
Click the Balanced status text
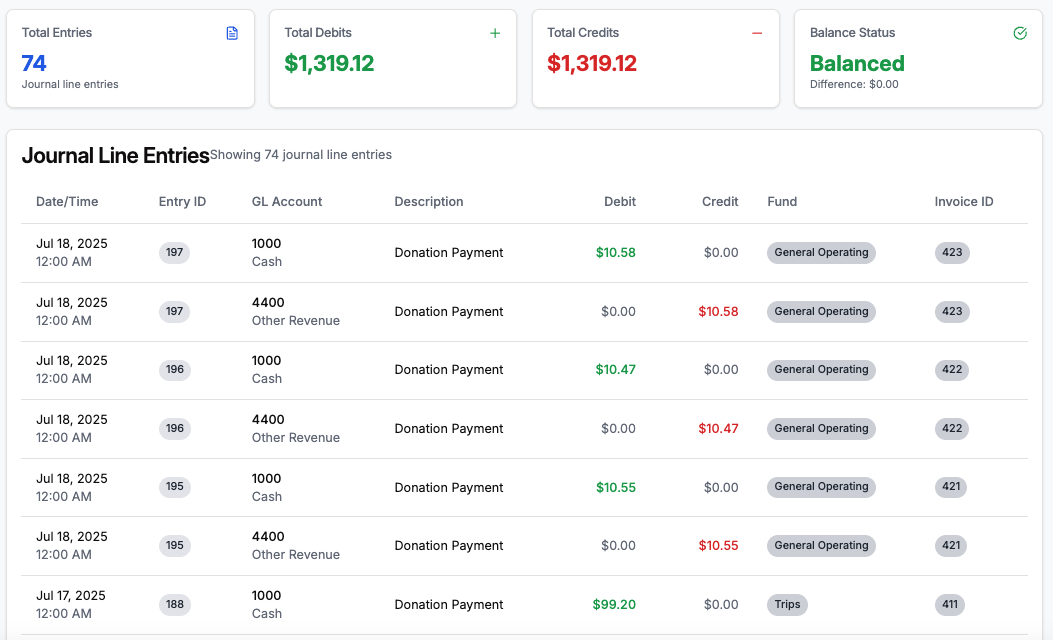click(x=857, y=64)
